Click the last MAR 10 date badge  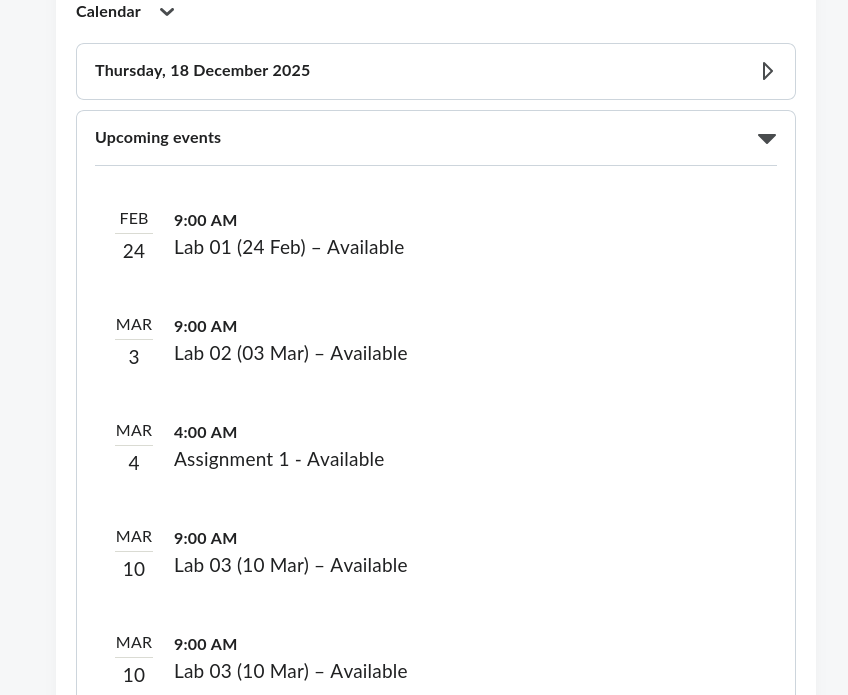[x=134, y=660]
